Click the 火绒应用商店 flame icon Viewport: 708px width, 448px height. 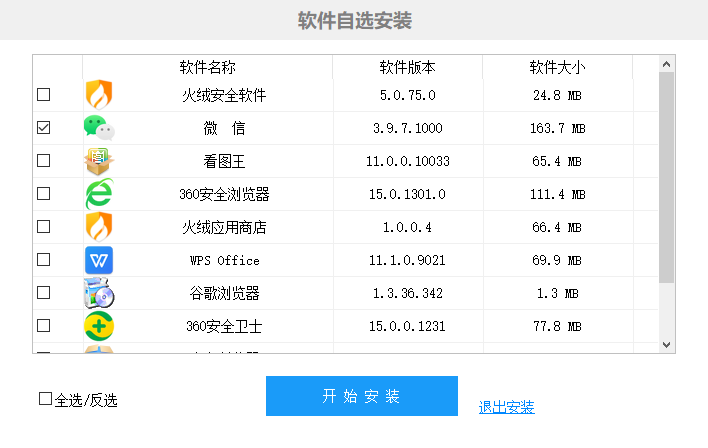(x=99, y=227)
